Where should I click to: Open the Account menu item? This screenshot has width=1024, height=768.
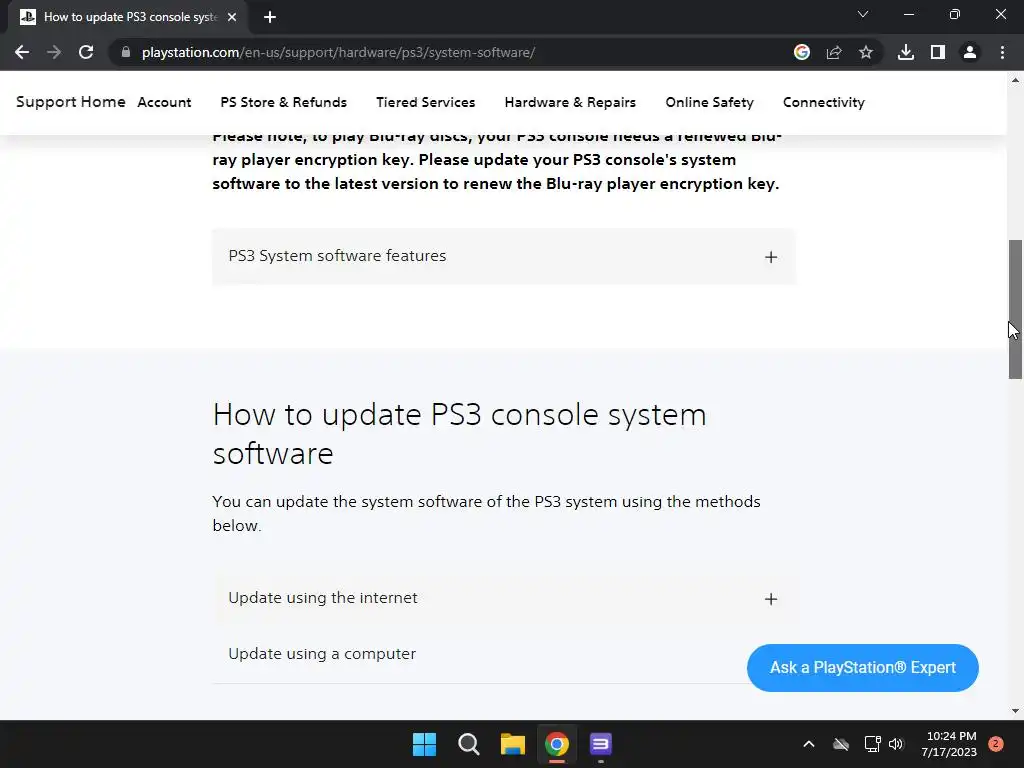pyautogui.click(x=164, y=102)
